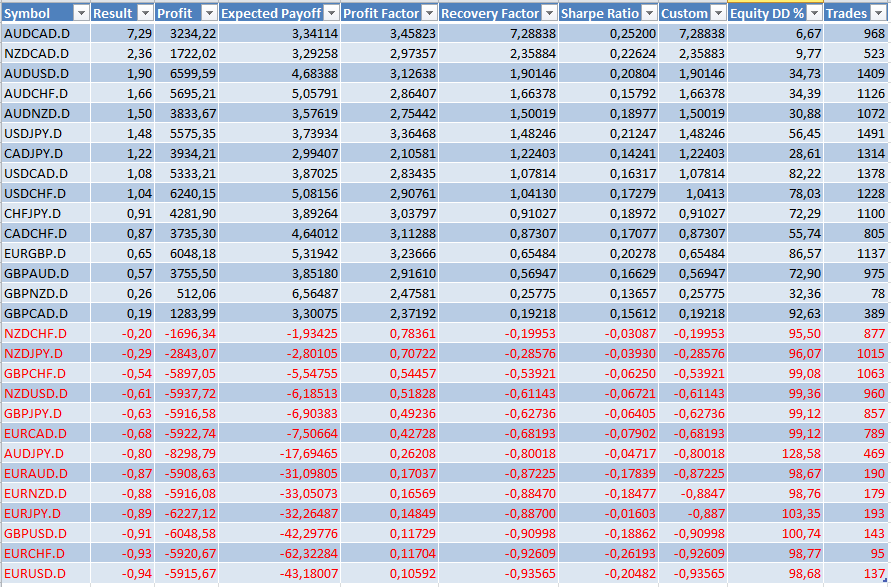Open the Sharpe Ratio filter dropdown
Viewport: 891px width, 587px height.
coord(649,13)
